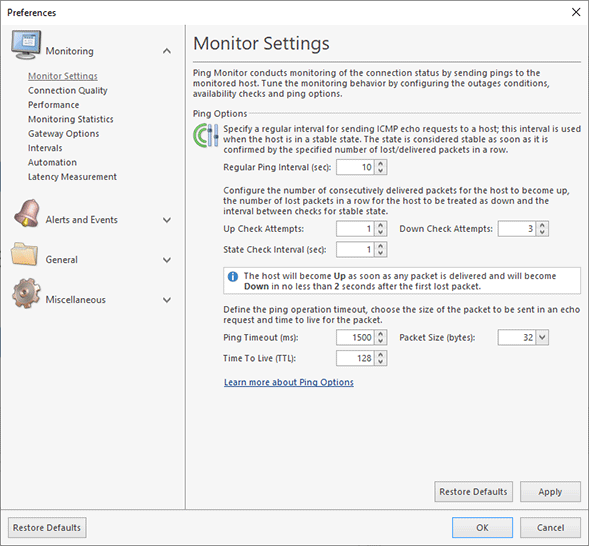589x546 pixels.
Task: Close the Preferences dialog
Action: point(576,12)
